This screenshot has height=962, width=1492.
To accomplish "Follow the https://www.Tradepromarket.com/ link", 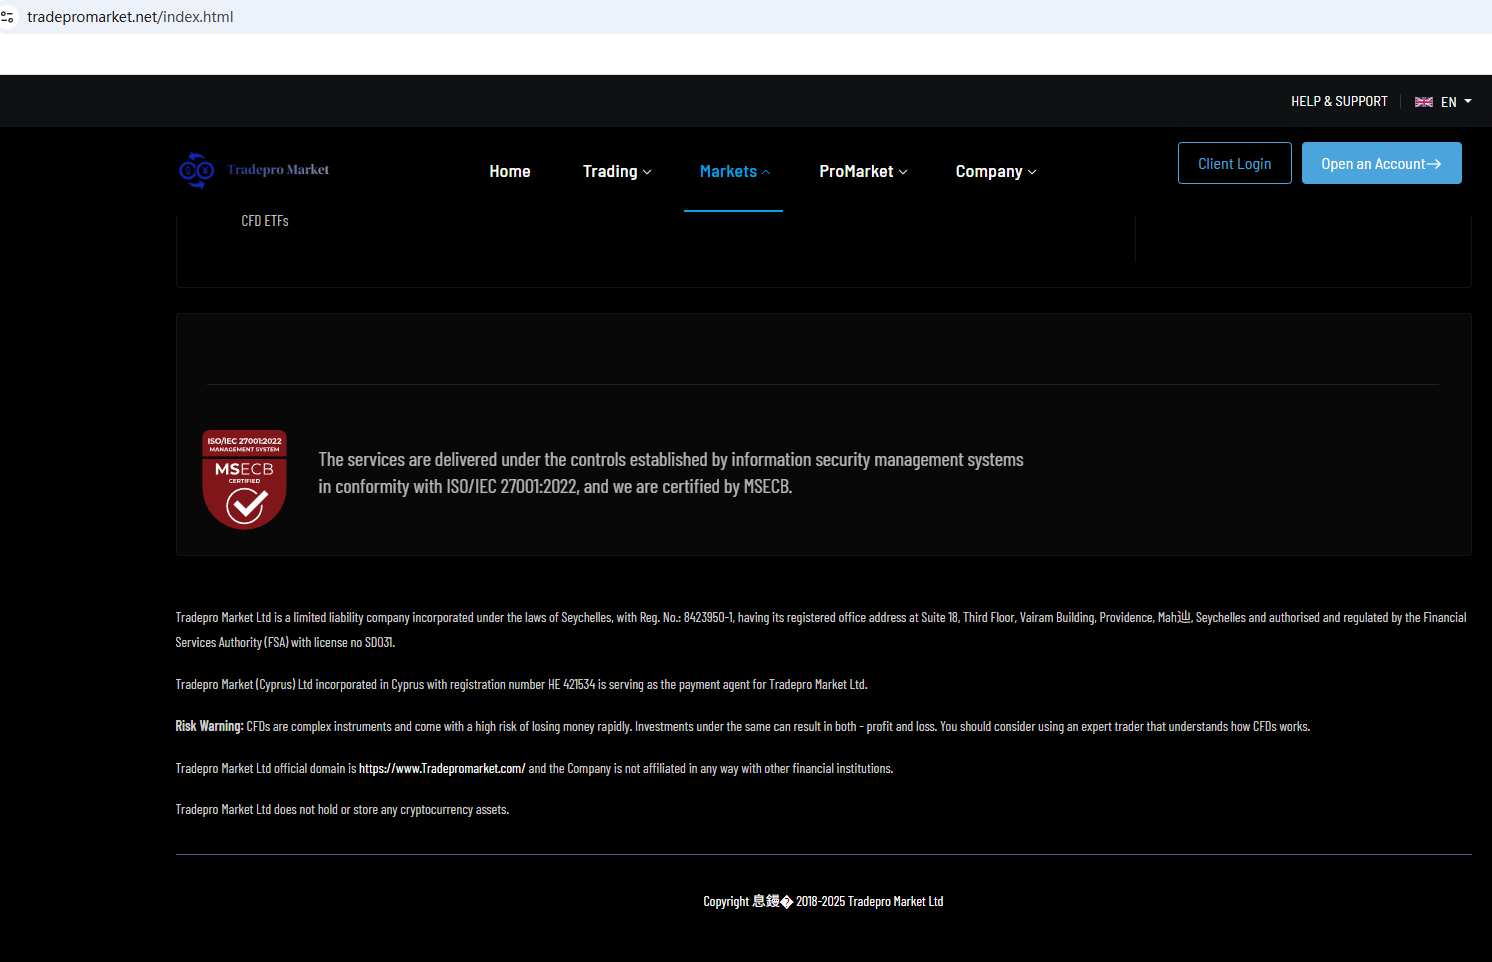I will point(442,768).
